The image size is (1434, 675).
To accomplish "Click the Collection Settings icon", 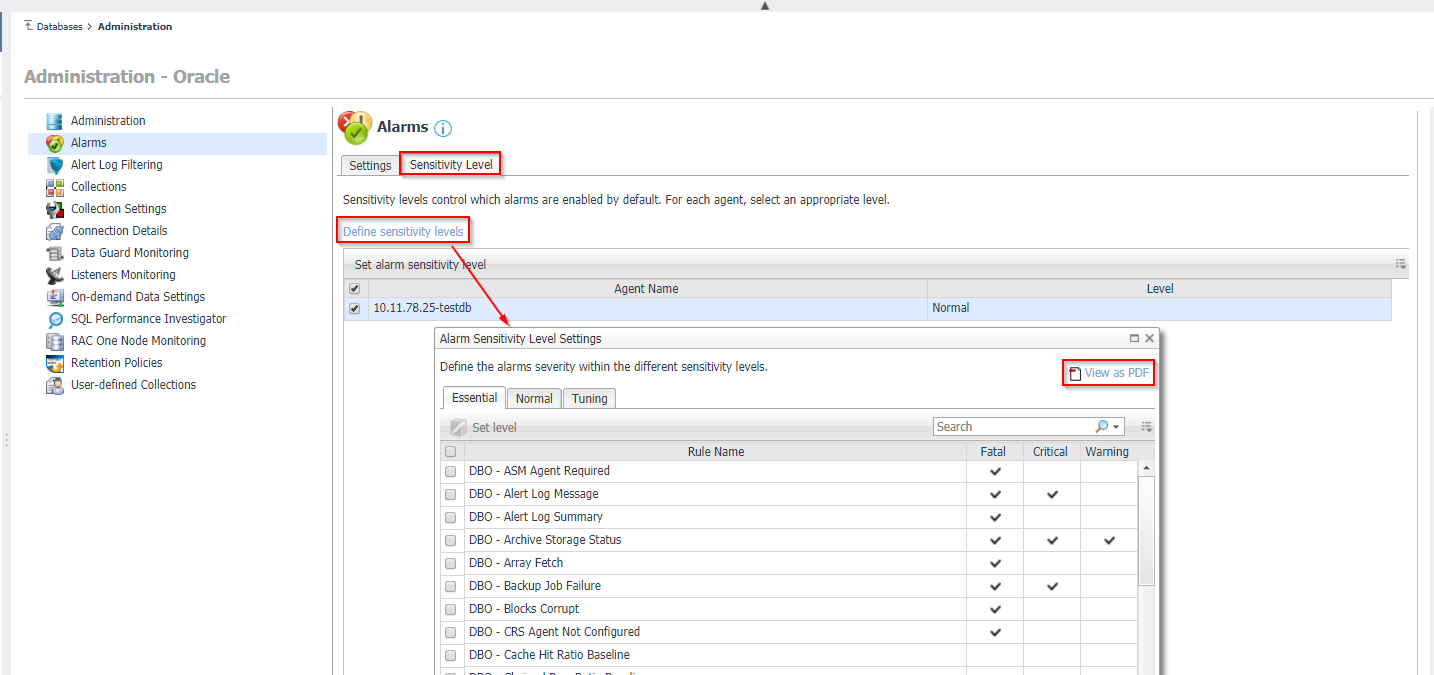I will pyautogui.click(x=55, y=209).
